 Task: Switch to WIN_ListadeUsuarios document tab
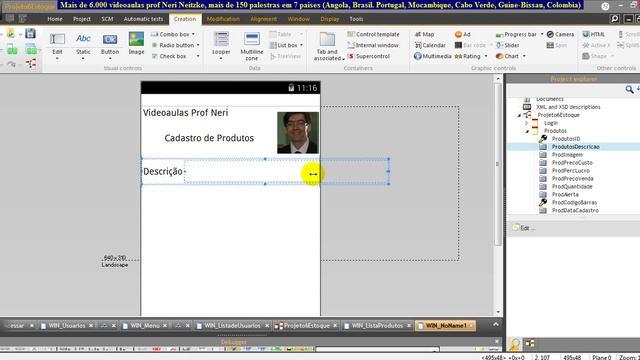click(232, 326)
